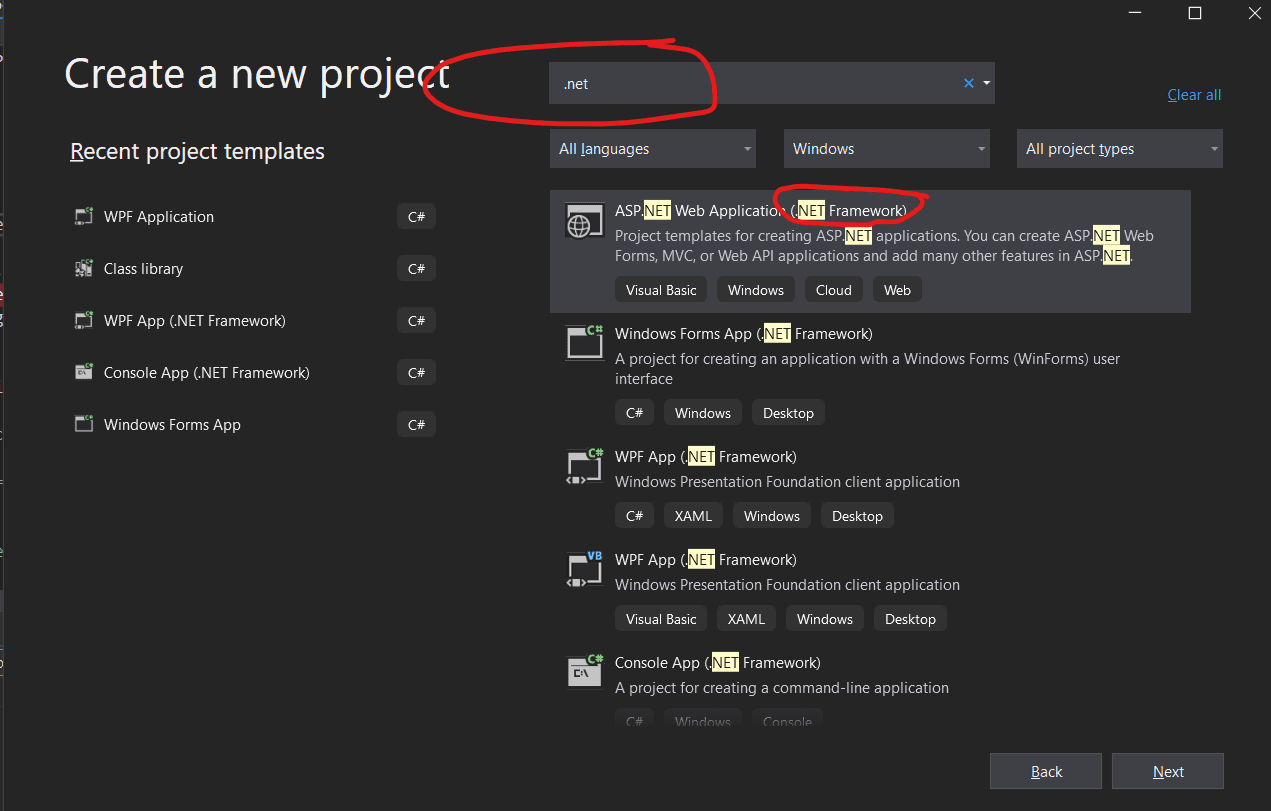
Task: Click the Visual Basic tag under ASP.NET template
Action: coord(661,290)
